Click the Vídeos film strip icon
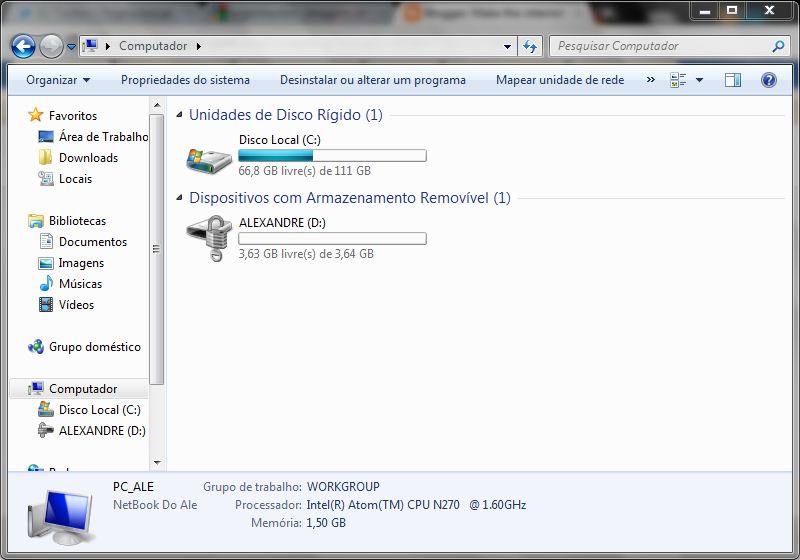 46,305
